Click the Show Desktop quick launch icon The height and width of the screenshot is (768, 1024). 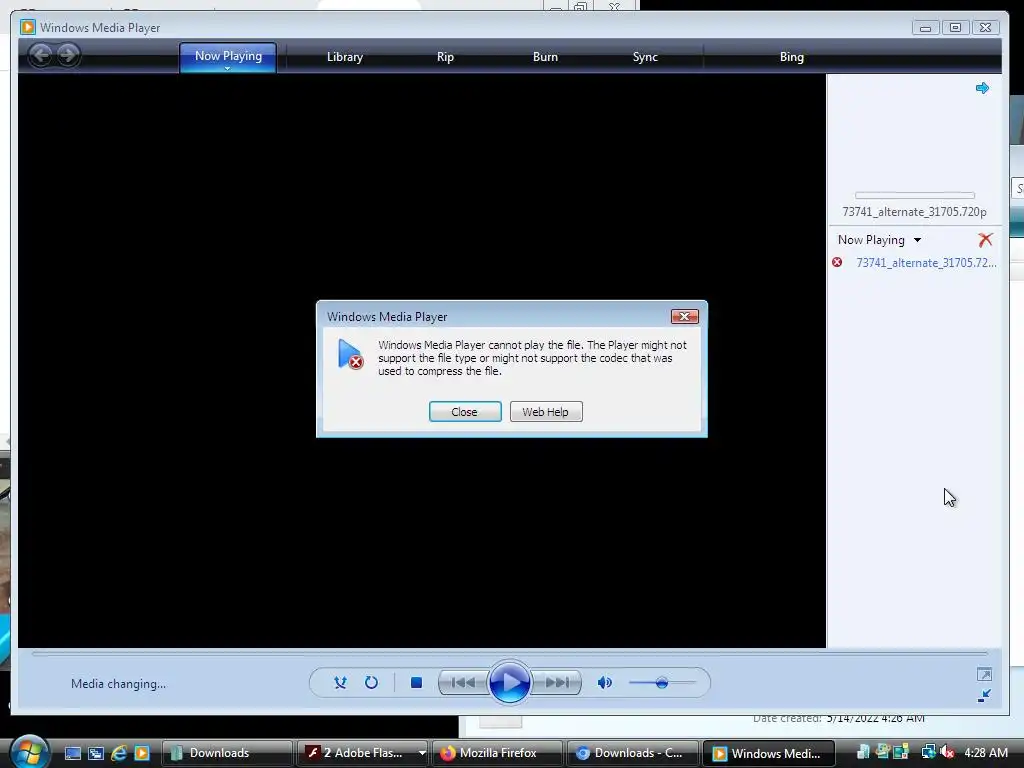tap(72, 753)
